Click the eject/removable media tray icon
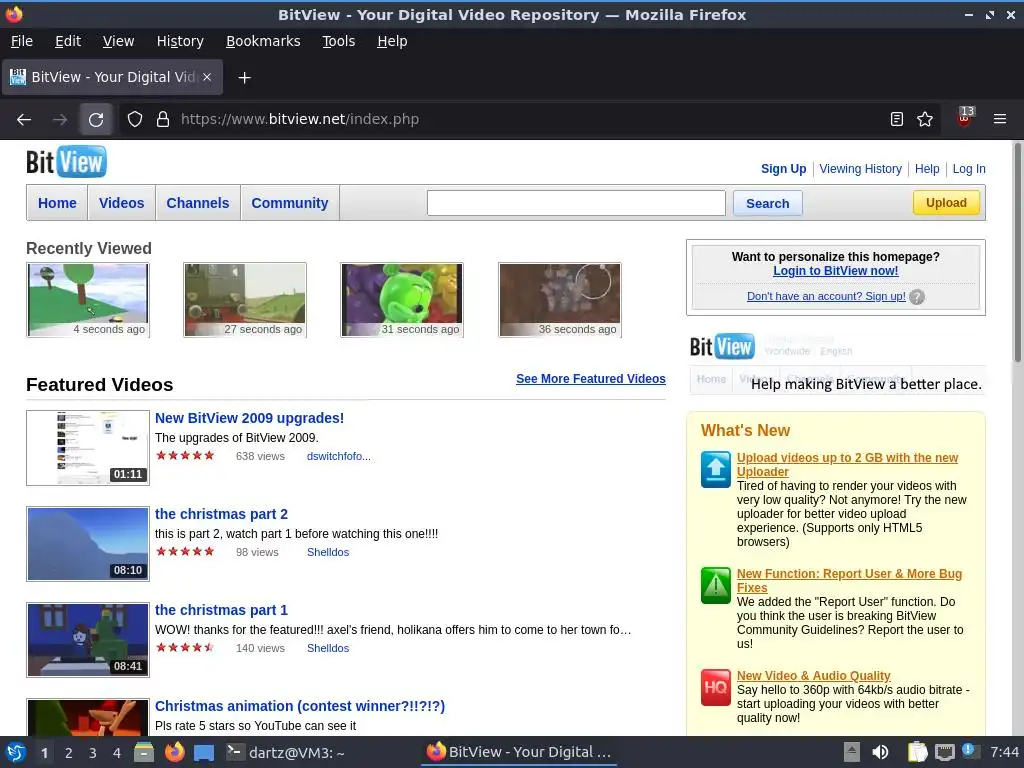 [852, 752]
